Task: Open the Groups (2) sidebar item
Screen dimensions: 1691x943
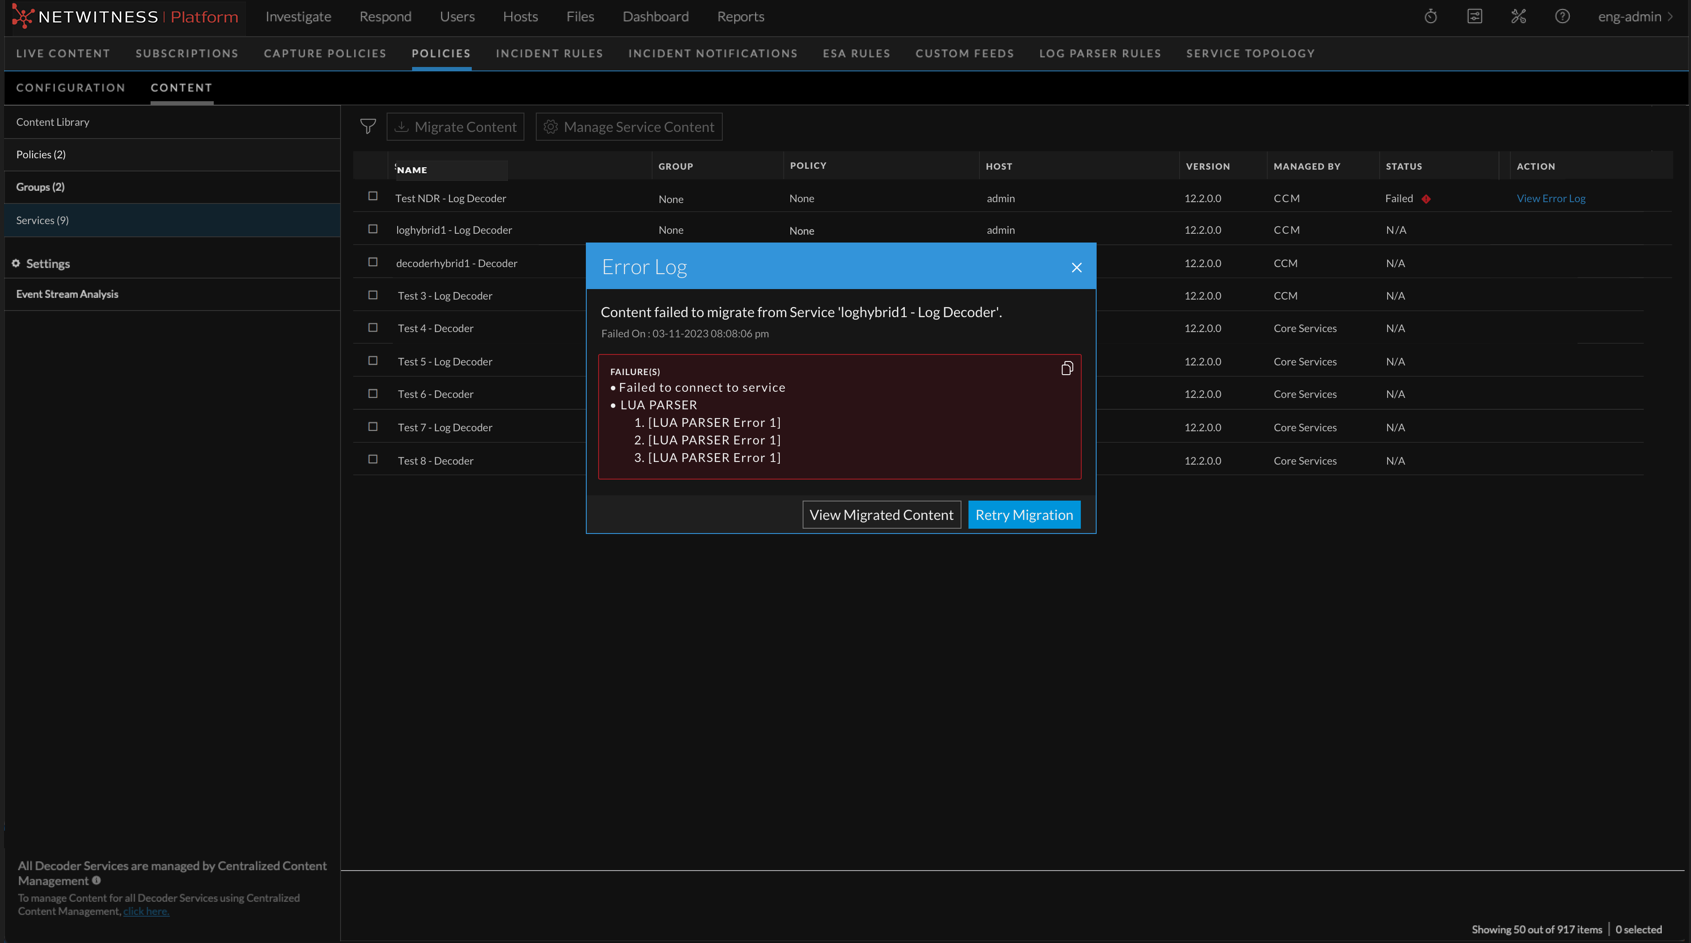Action: coord(40,187)
